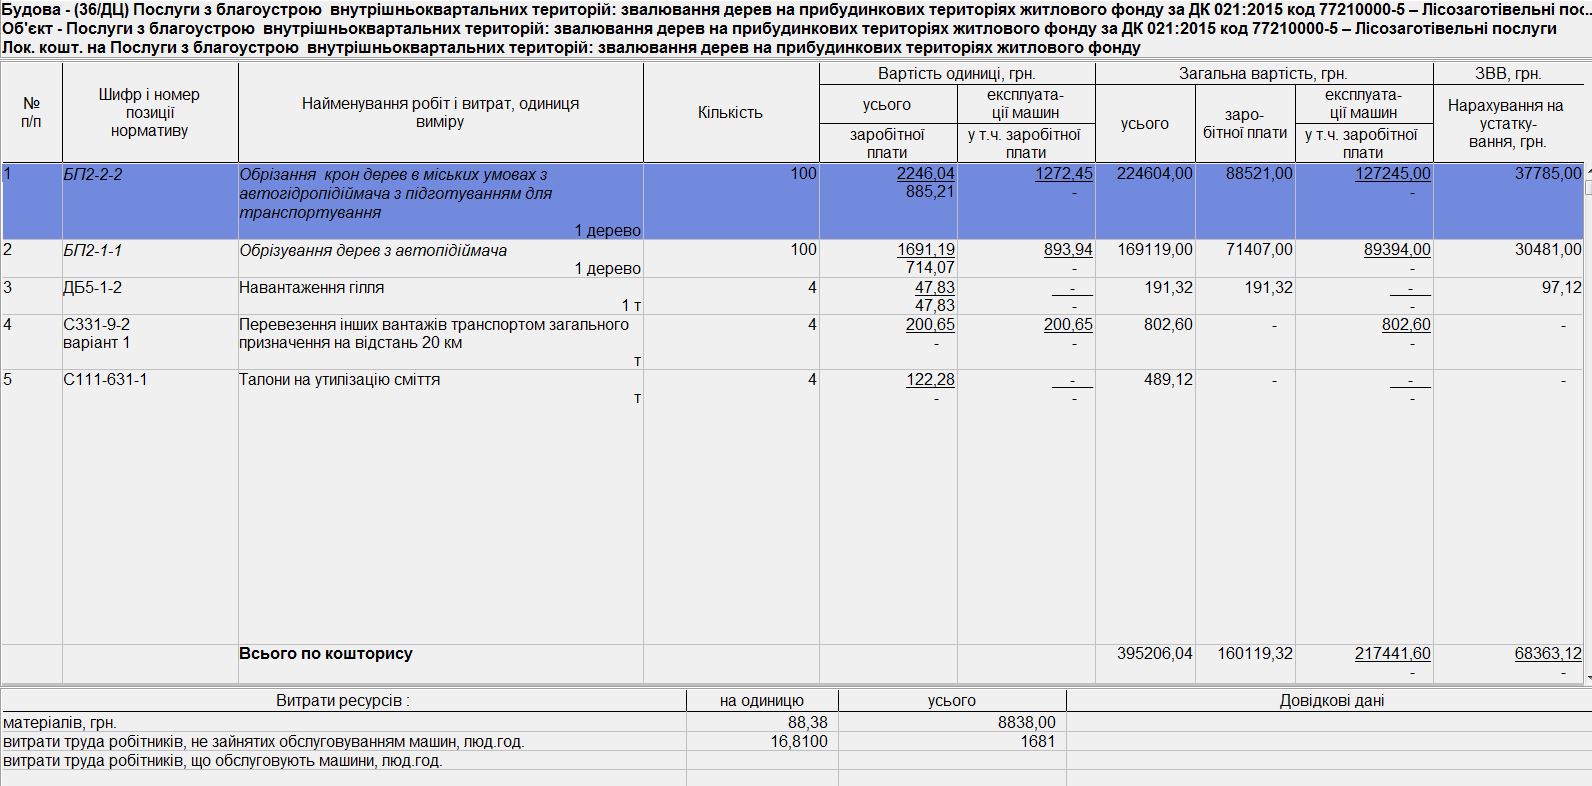Select the code cell БП2-1-1

click(x=93, y=250)
